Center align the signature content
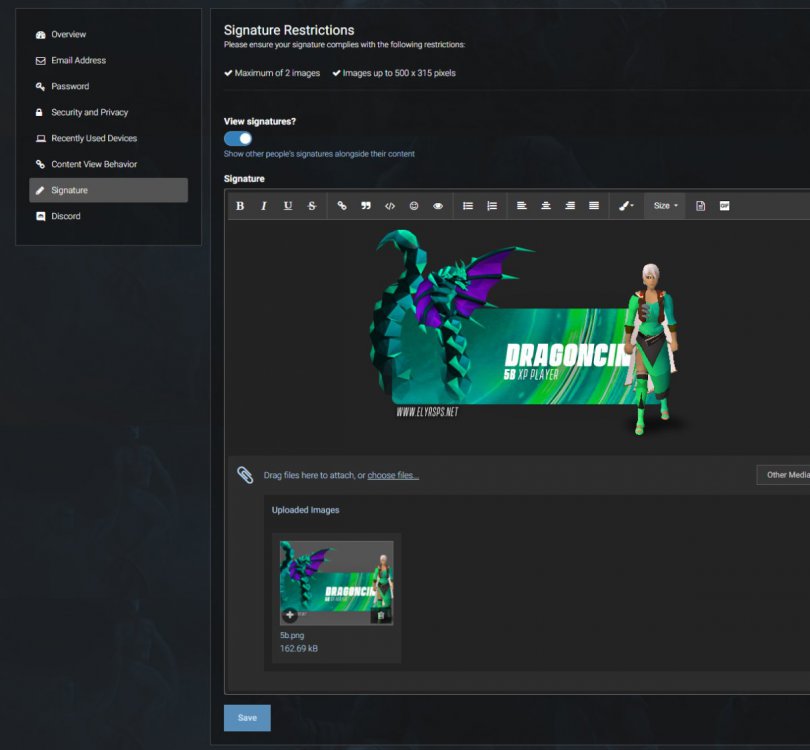The height and width of the screenshot is (750, 810). pos(546,206)
